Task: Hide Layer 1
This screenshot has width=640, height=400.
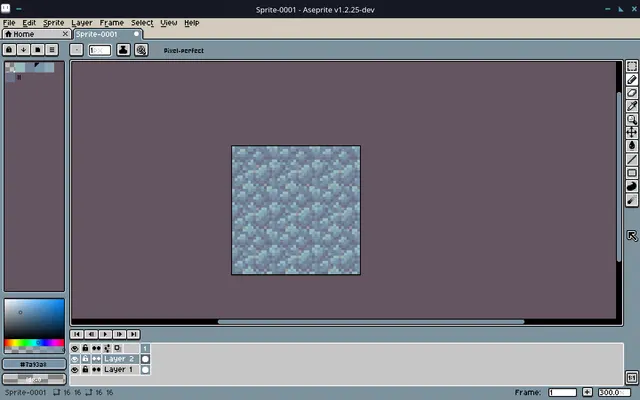Action: point(75,370)
